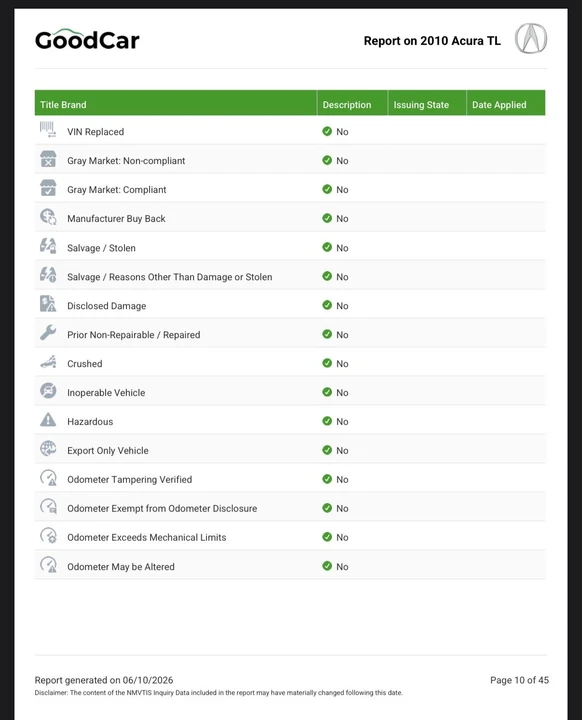The width and height of the screenshot is (582, 720).
Task: Click the Odometer Tampering Verified gauge icon
Action: (48, 478)
